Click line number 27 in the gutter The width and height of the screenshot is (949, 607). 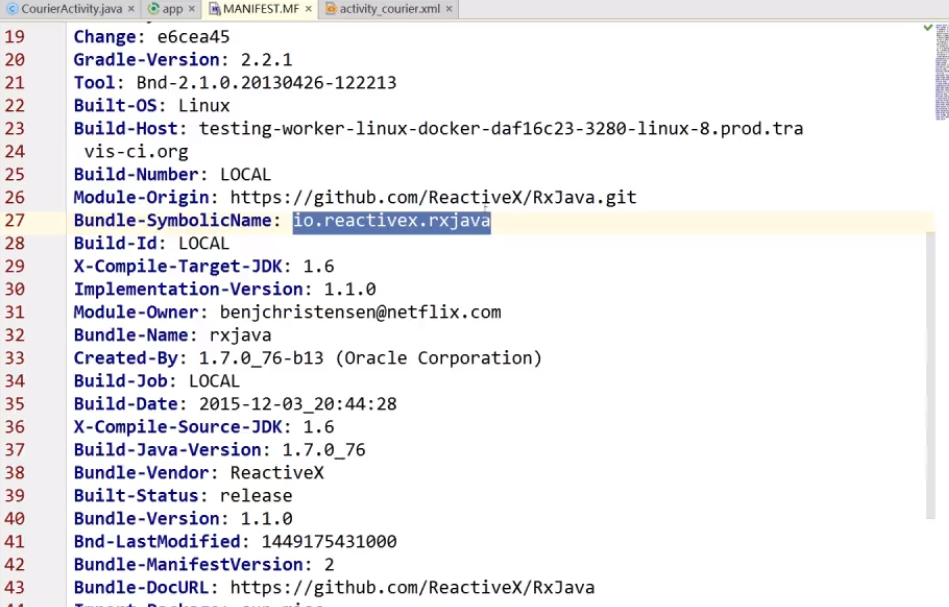click(x=15, y=220)
